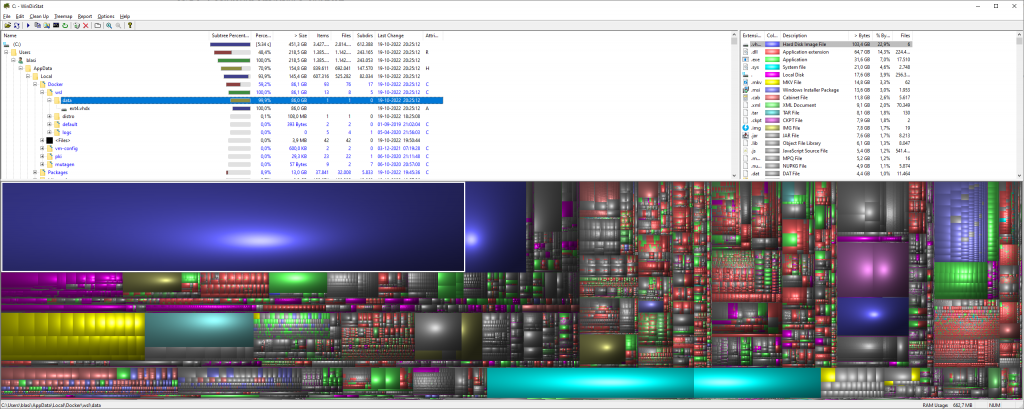
Task: Click the red X delete toolbar icon
Action: pos(85,25)
